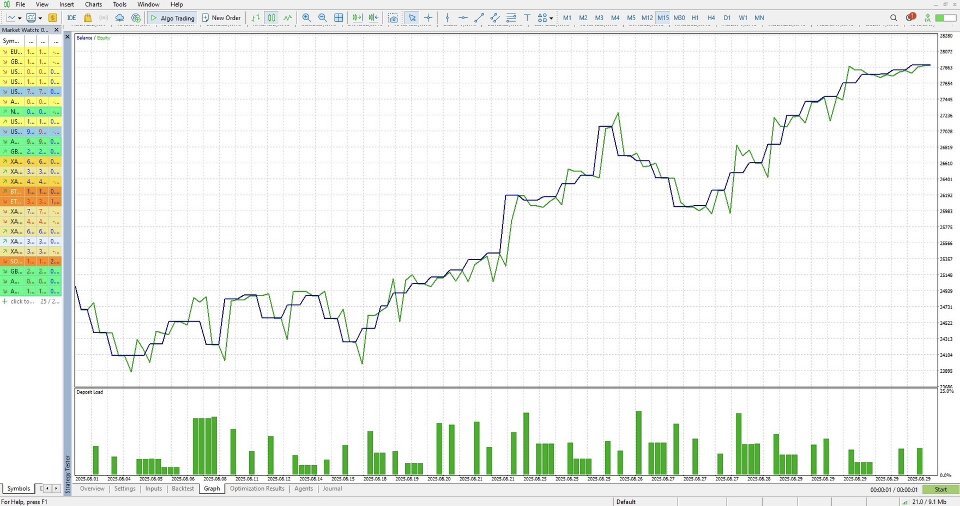Image resolution: width=960 pixels, height=506 pixels.
Task: Switch chart to bar chart style
Action: point(255,18)
